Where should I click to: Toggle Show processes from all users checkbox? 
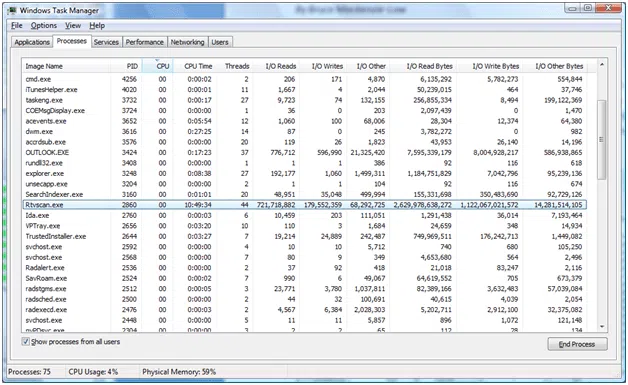pyautogui.click(x=26, y=342)
